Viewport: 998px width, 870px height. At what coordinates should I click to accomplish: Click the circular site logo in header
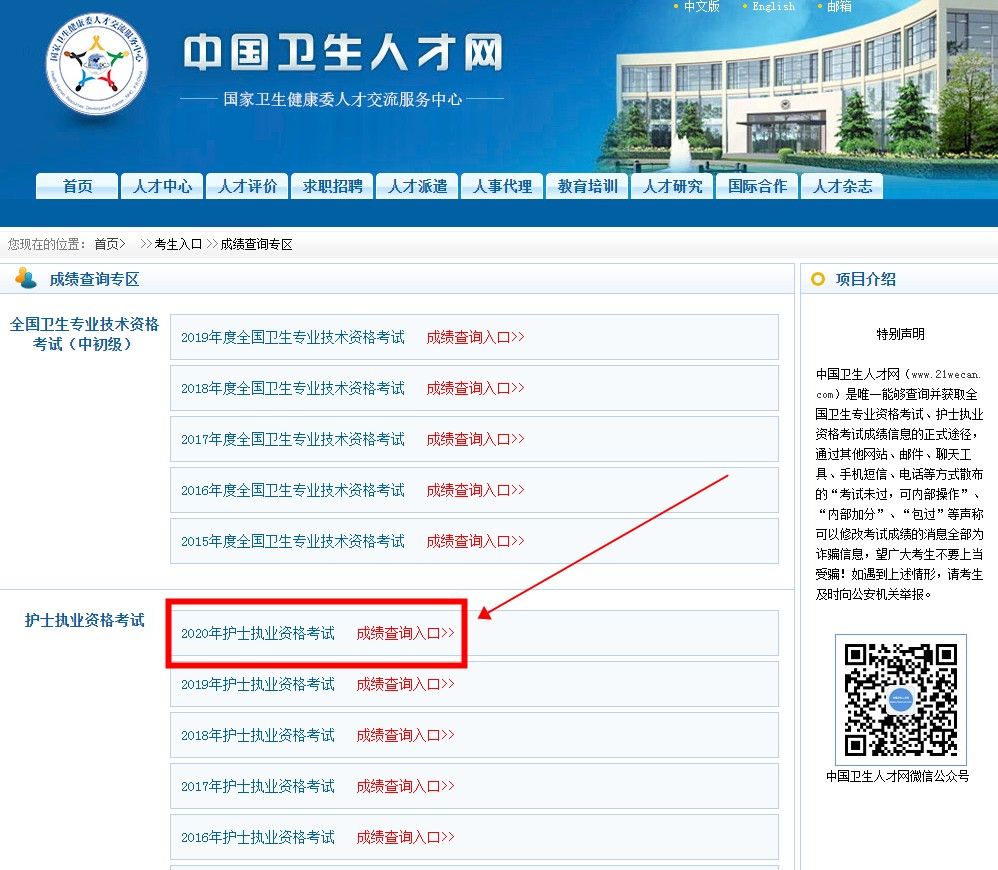(x=96, y=64)
